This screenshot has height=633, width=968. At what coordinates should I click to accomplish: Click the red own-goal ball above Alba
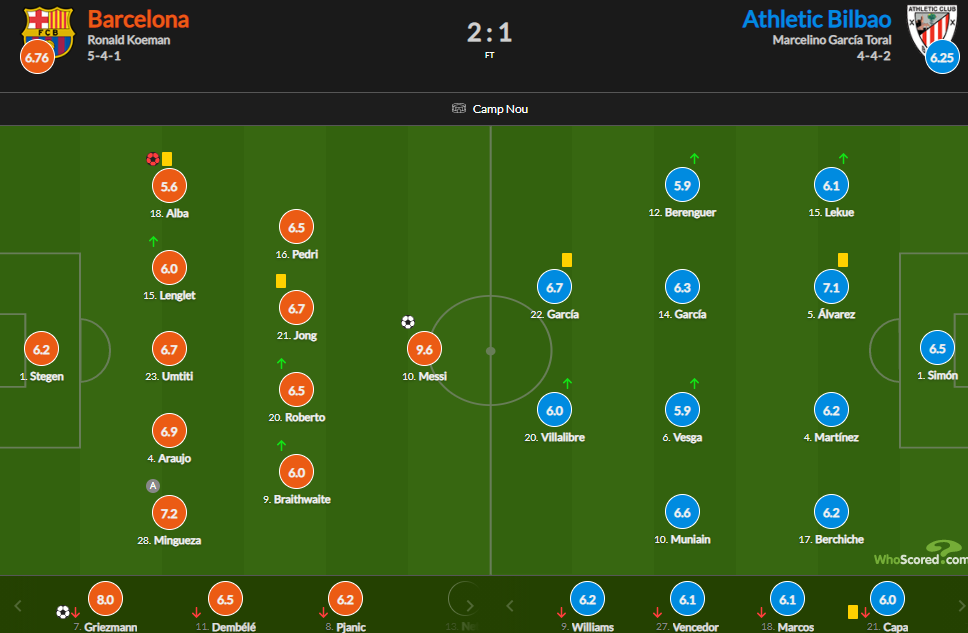153,159
